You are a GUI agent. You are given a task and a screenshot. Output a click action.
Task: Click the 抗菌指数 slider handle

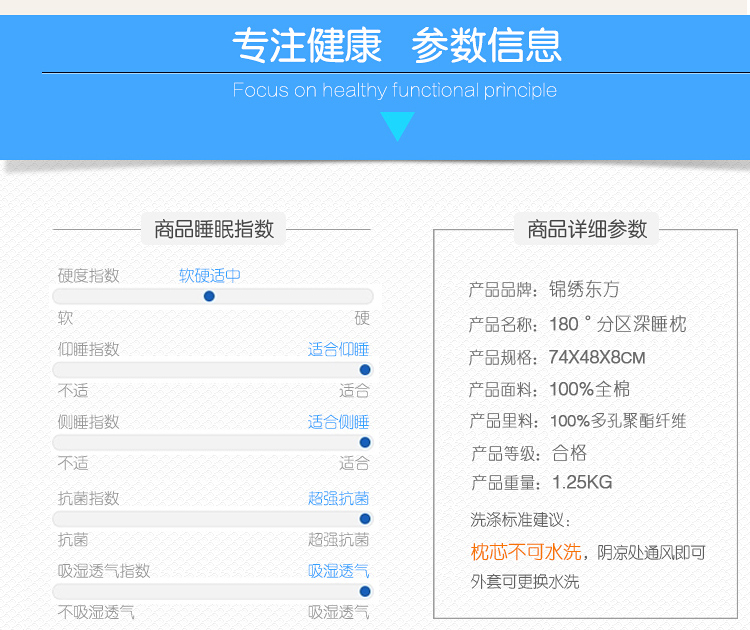point(365,518)
